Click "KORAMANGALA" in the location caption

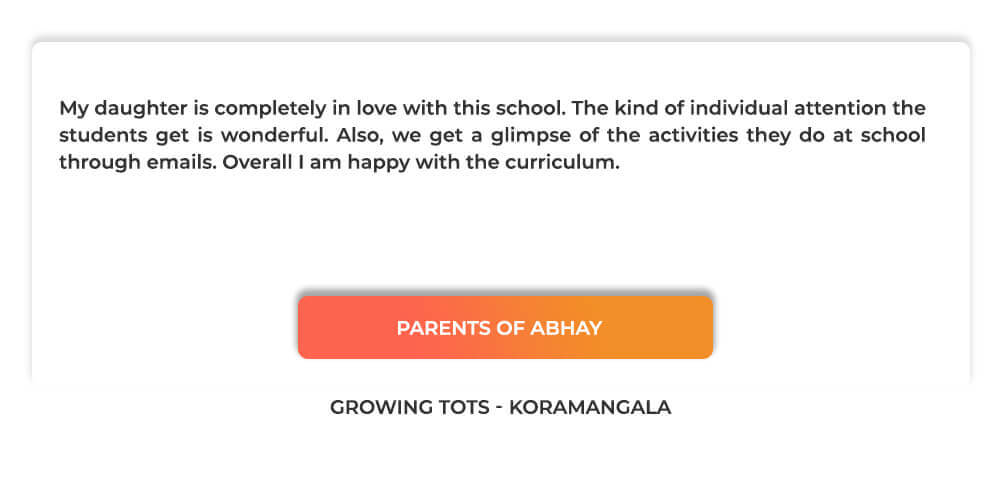(x=590, y=408)
